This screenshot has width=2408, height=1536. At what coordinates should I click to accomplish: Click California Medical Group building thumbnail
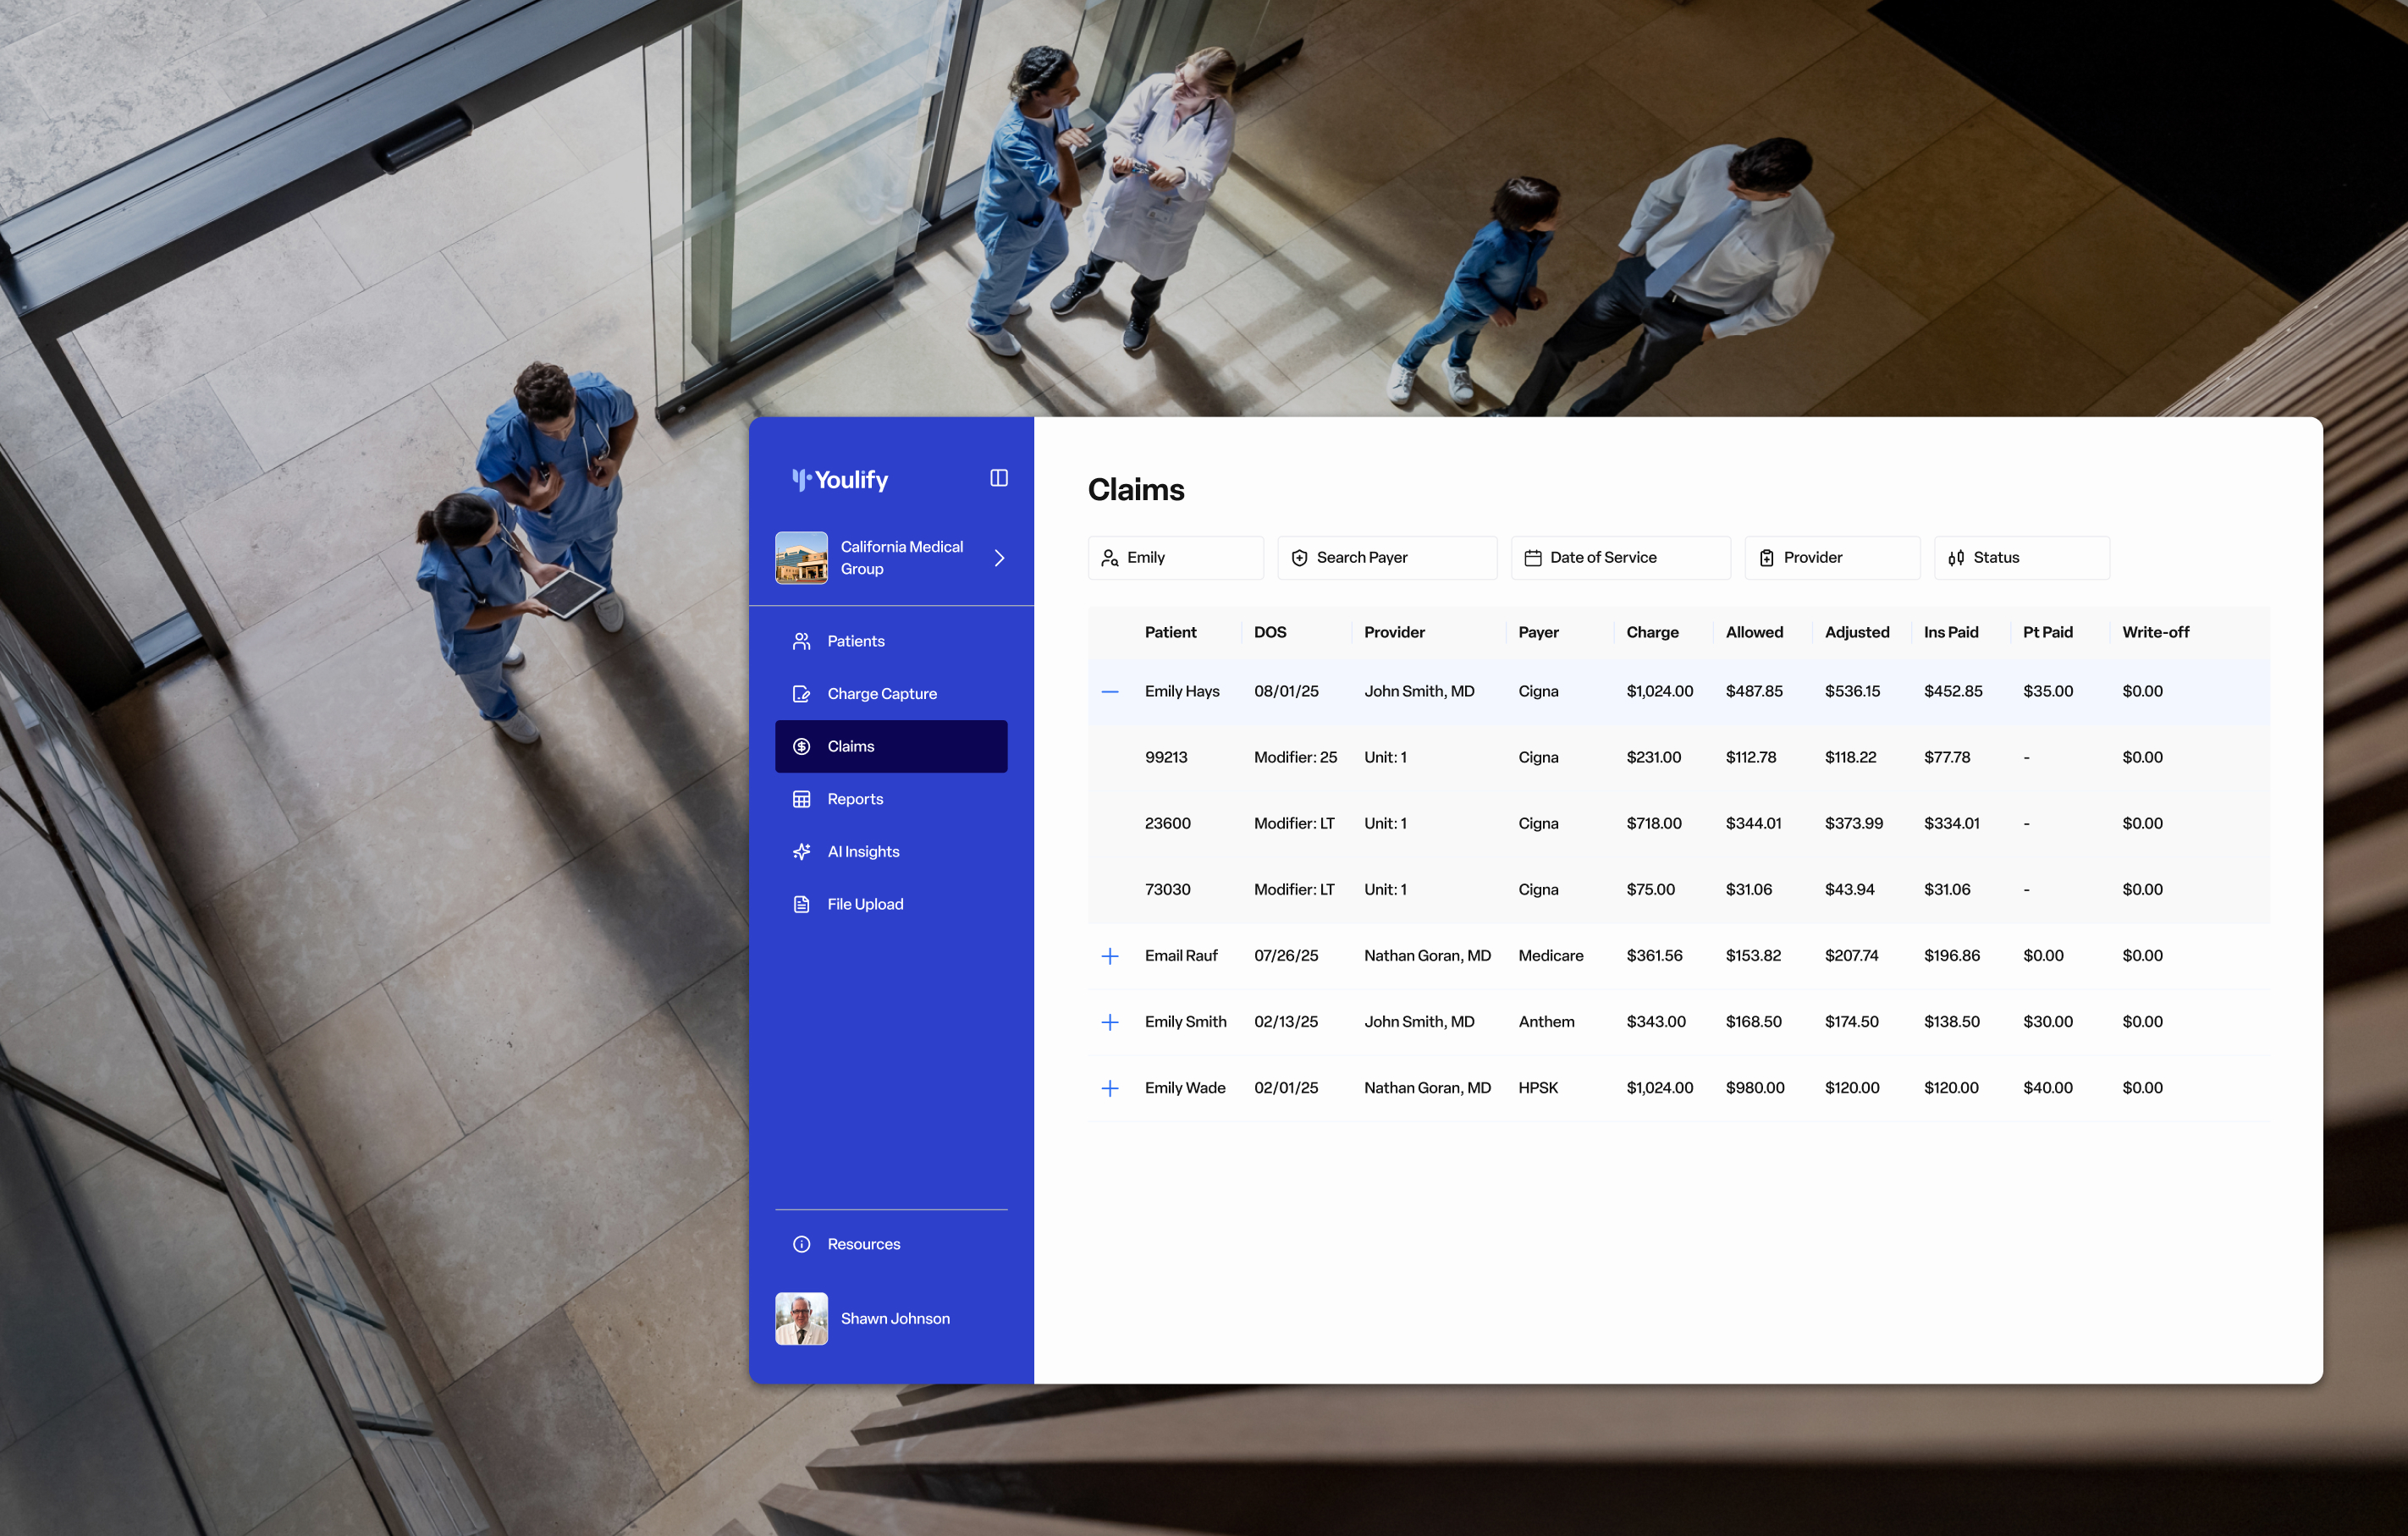801,557
